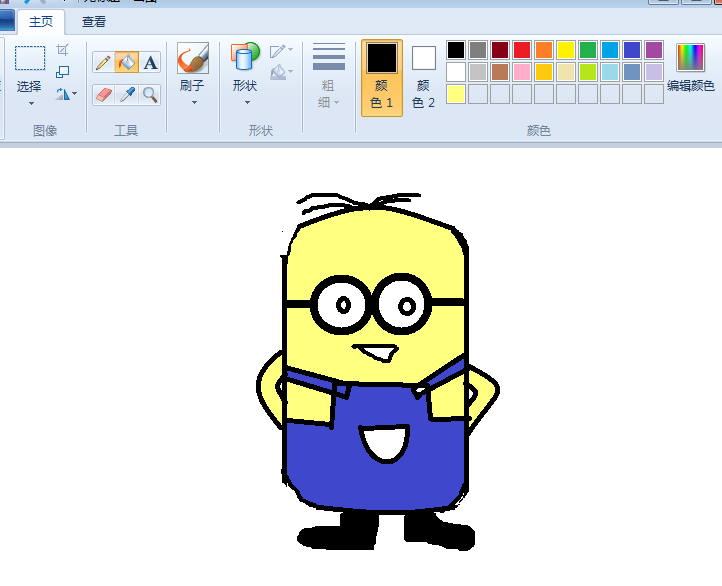Open the shape outline dropdown
This screenshot has width=722, height=586.
[281, 51]
